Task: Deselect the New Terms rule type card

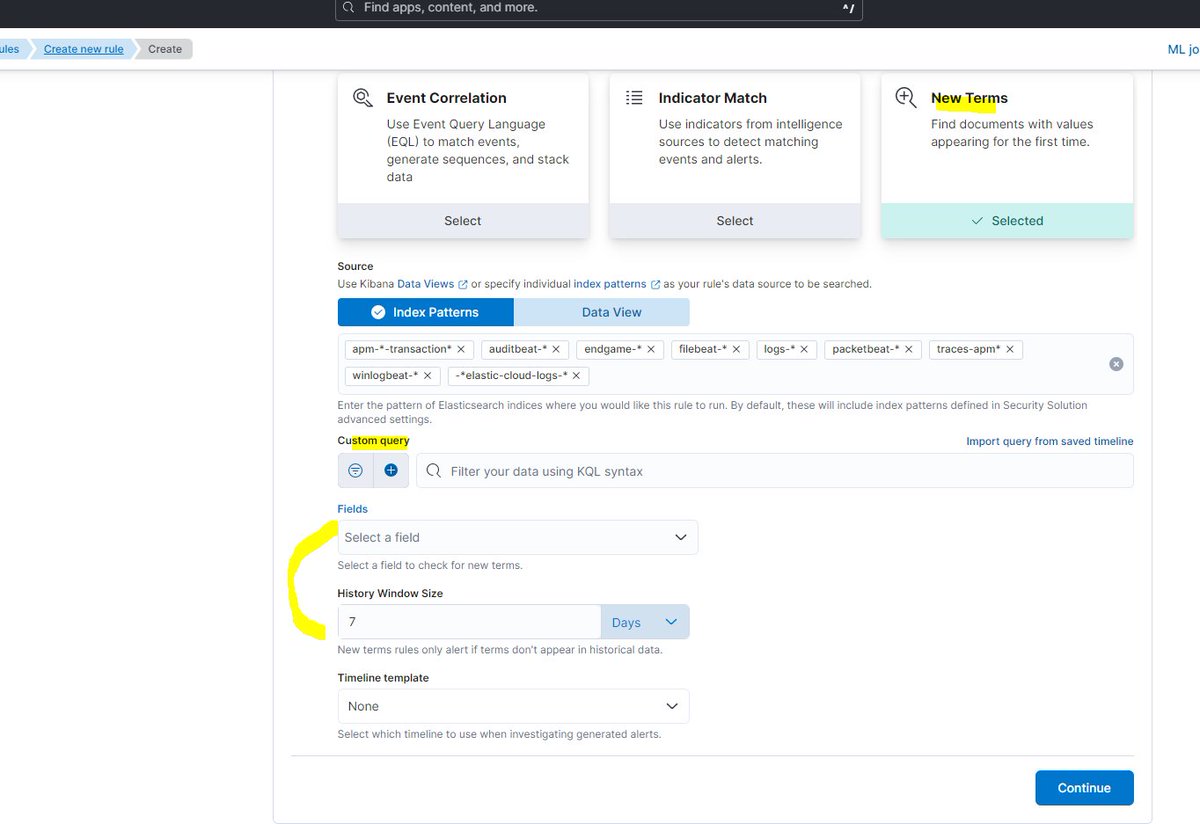Action: tap(1006, 220)
